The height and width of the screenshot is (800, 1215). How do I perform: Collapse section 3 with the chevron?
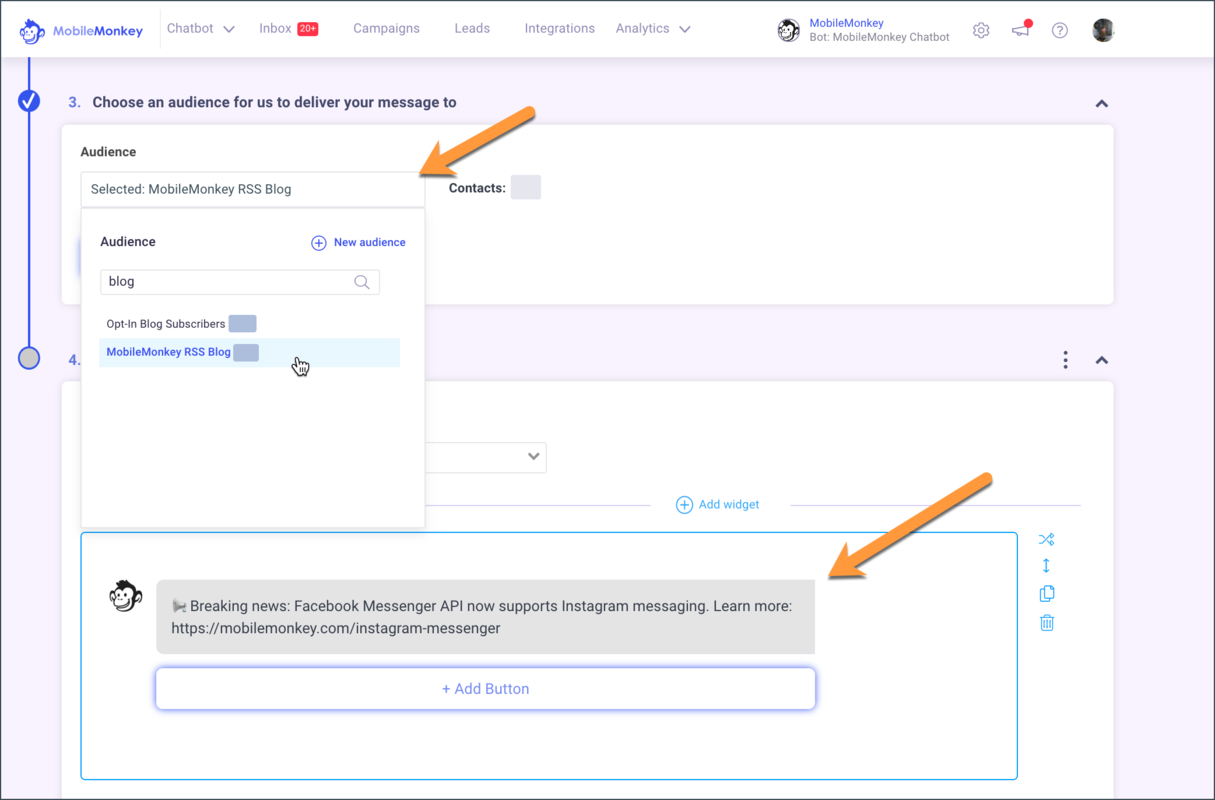click(x=1101, y=103)
